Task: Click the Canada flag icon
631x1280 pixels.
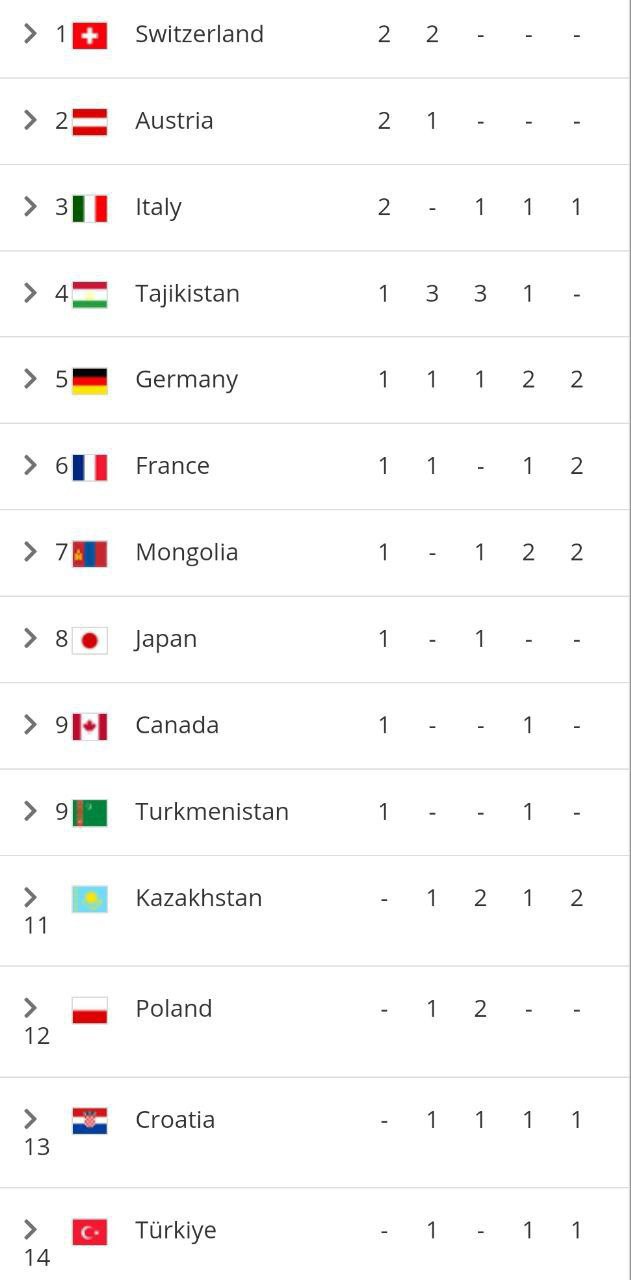Action: [90, 726]
